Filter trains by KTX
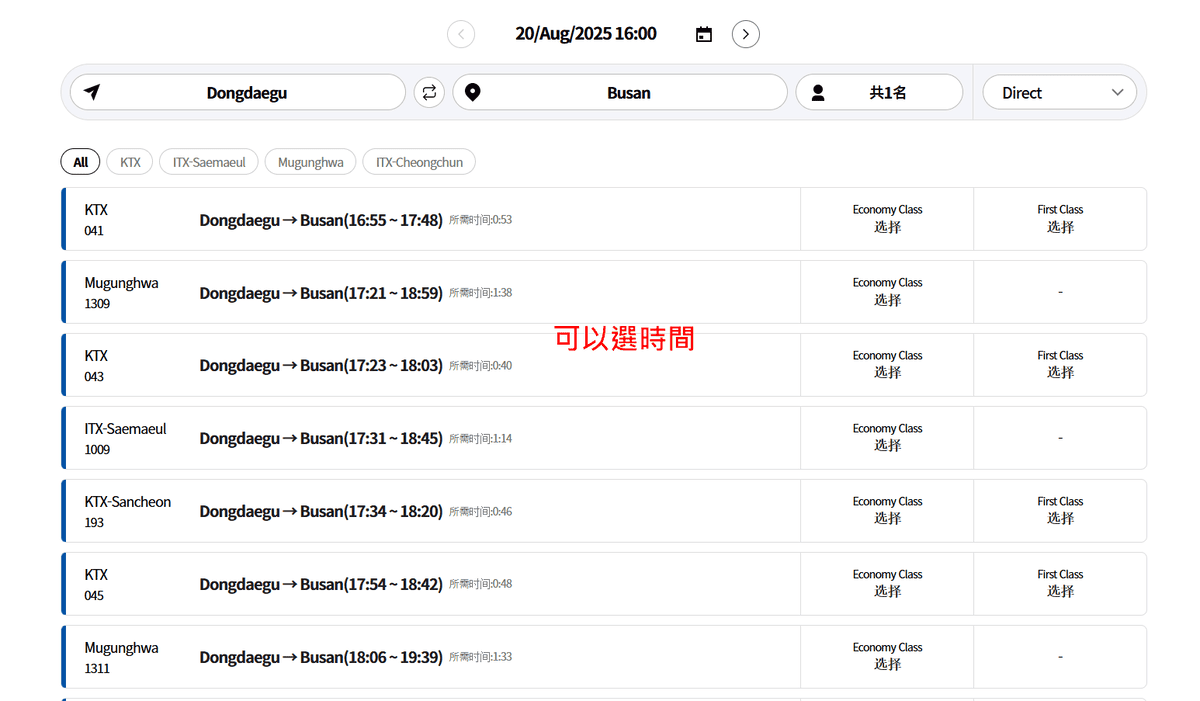1200x701 pixels. (130, 162)
